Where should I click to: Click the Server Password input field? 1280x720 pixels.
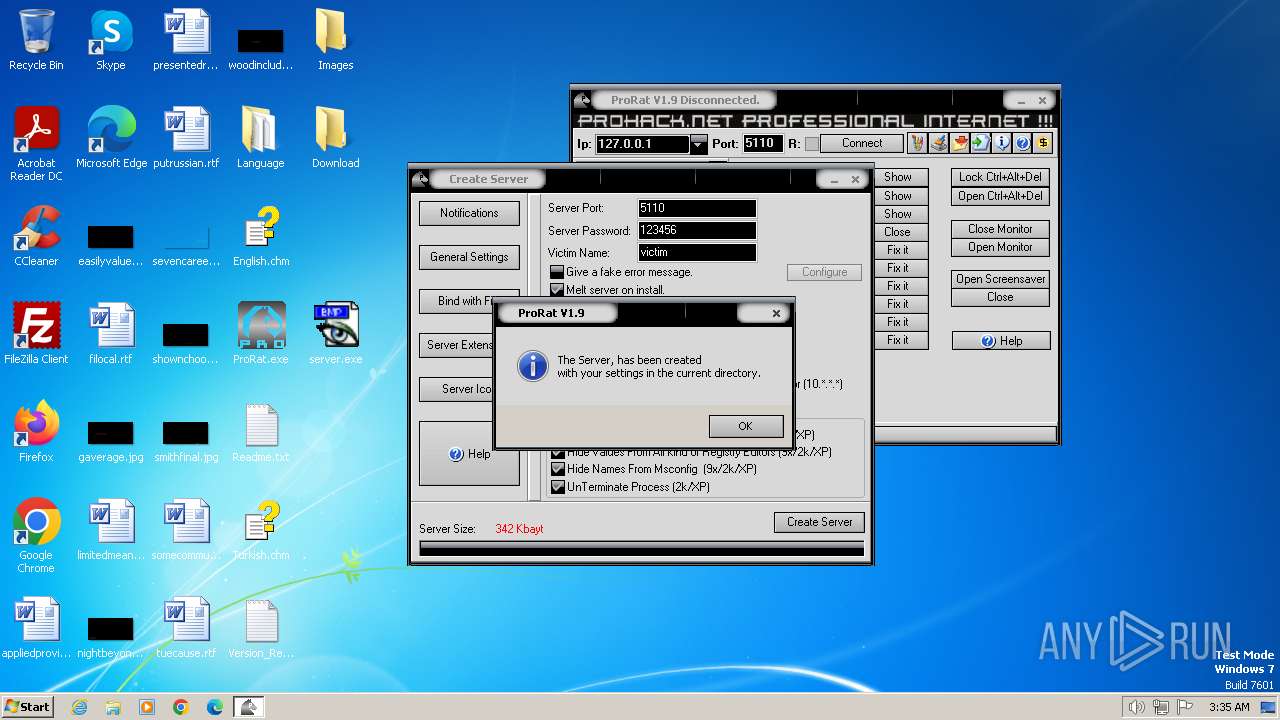697,230
